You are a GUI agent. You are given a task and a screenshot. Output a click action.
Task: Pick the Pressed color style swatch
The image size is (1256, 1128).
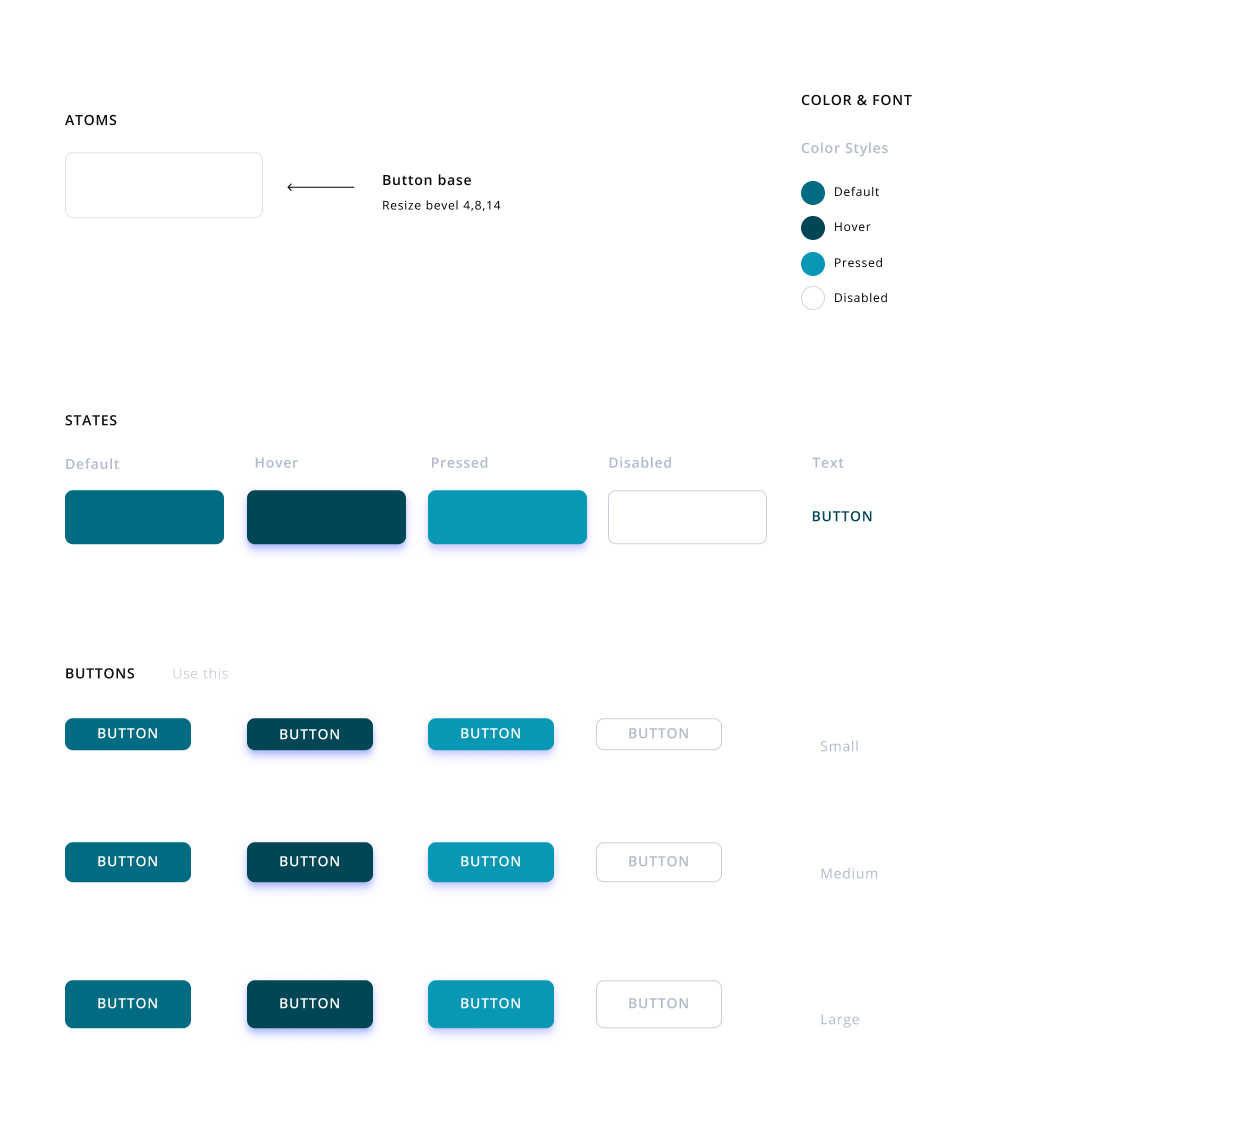813,263
